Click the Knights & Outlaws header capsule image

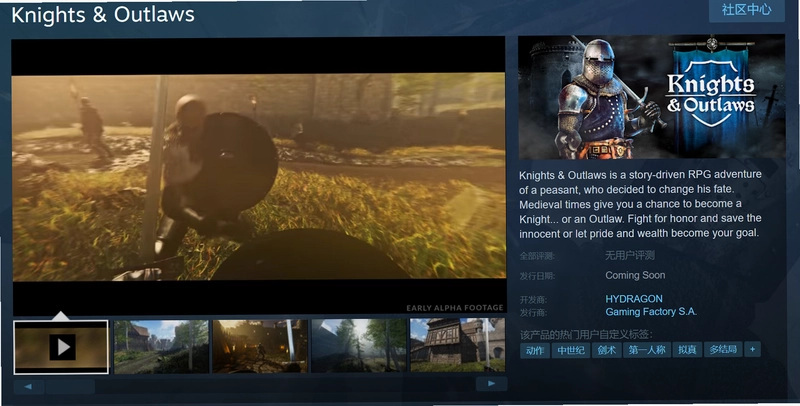652,96
